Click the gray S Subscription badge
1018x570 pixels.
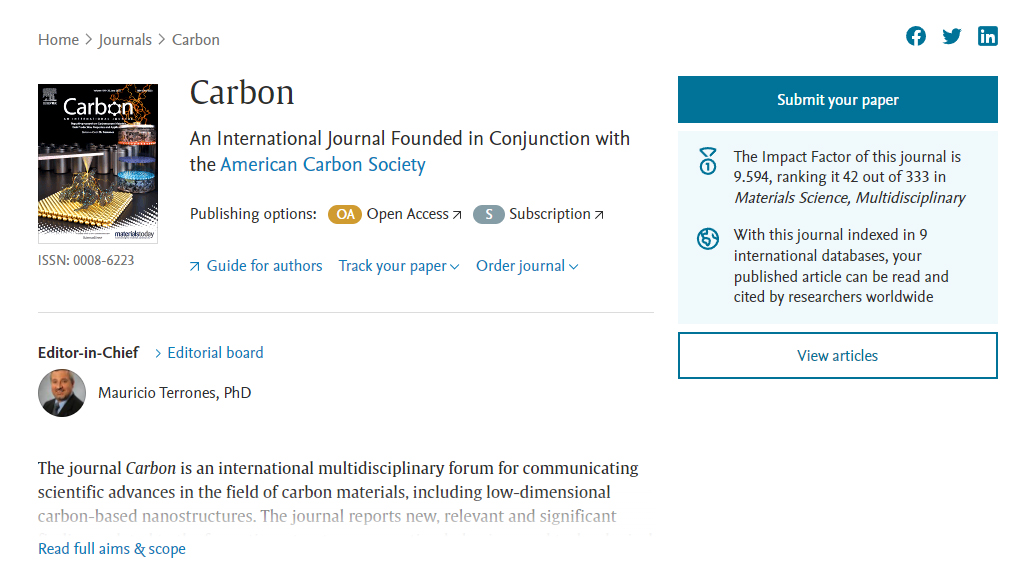pos(488,214)
